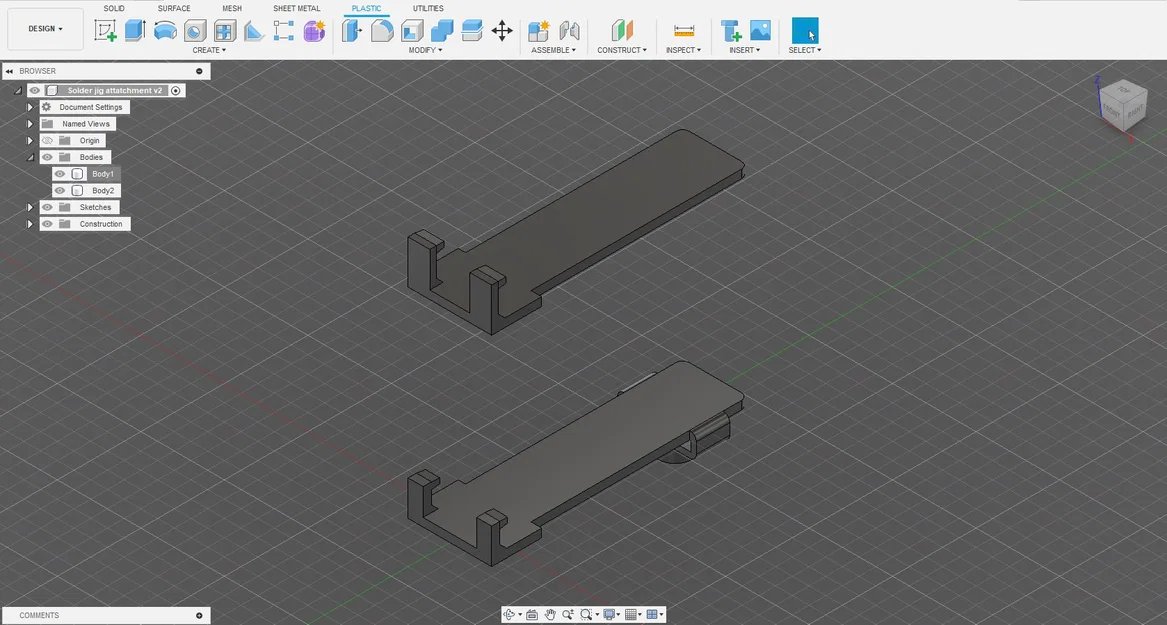The image size is (1167, 625).
Task: Collapse the root component tree
Action: click(18, 90)
